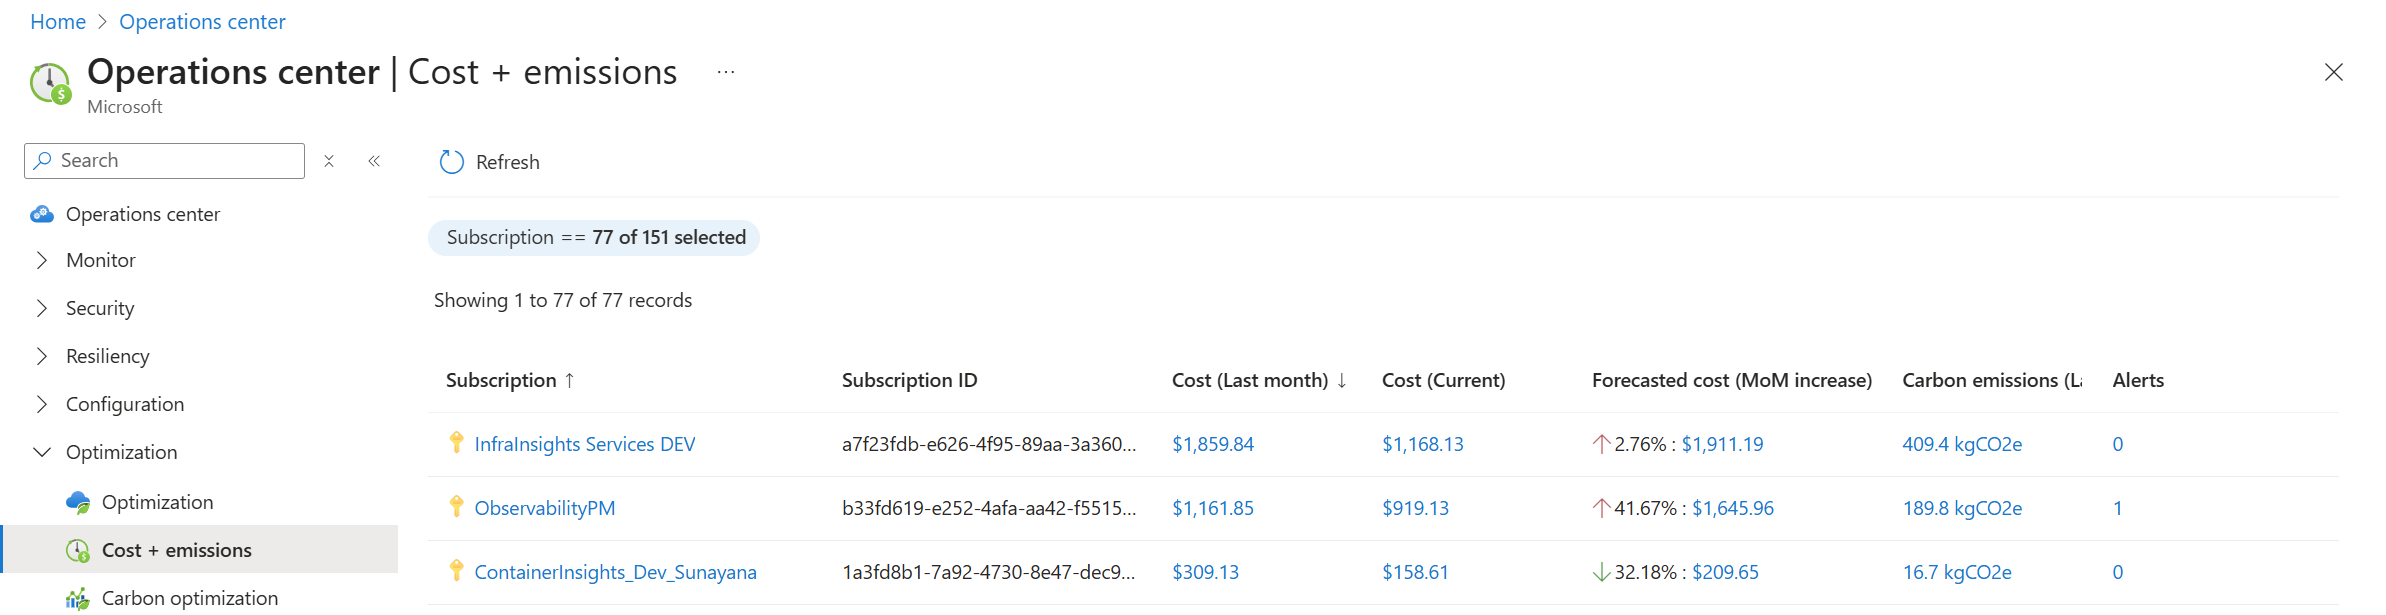This screenshot has height=615, width=2386.
Task: Click the key icon beside ObservabilityPM
Action: point(457,507)
